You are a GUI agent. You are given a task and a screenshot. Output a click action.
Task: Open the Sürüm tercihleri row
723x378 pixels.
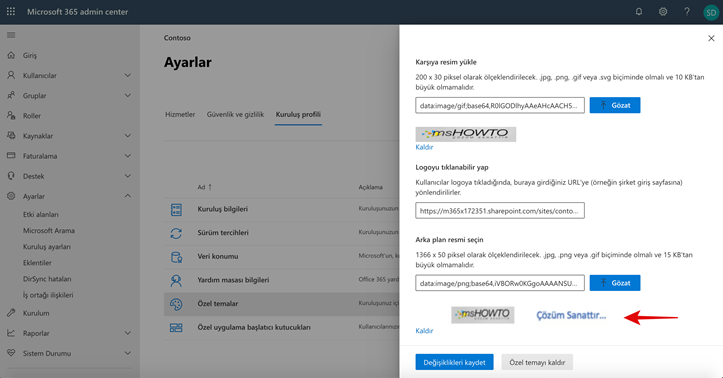(x=281, y=233)
